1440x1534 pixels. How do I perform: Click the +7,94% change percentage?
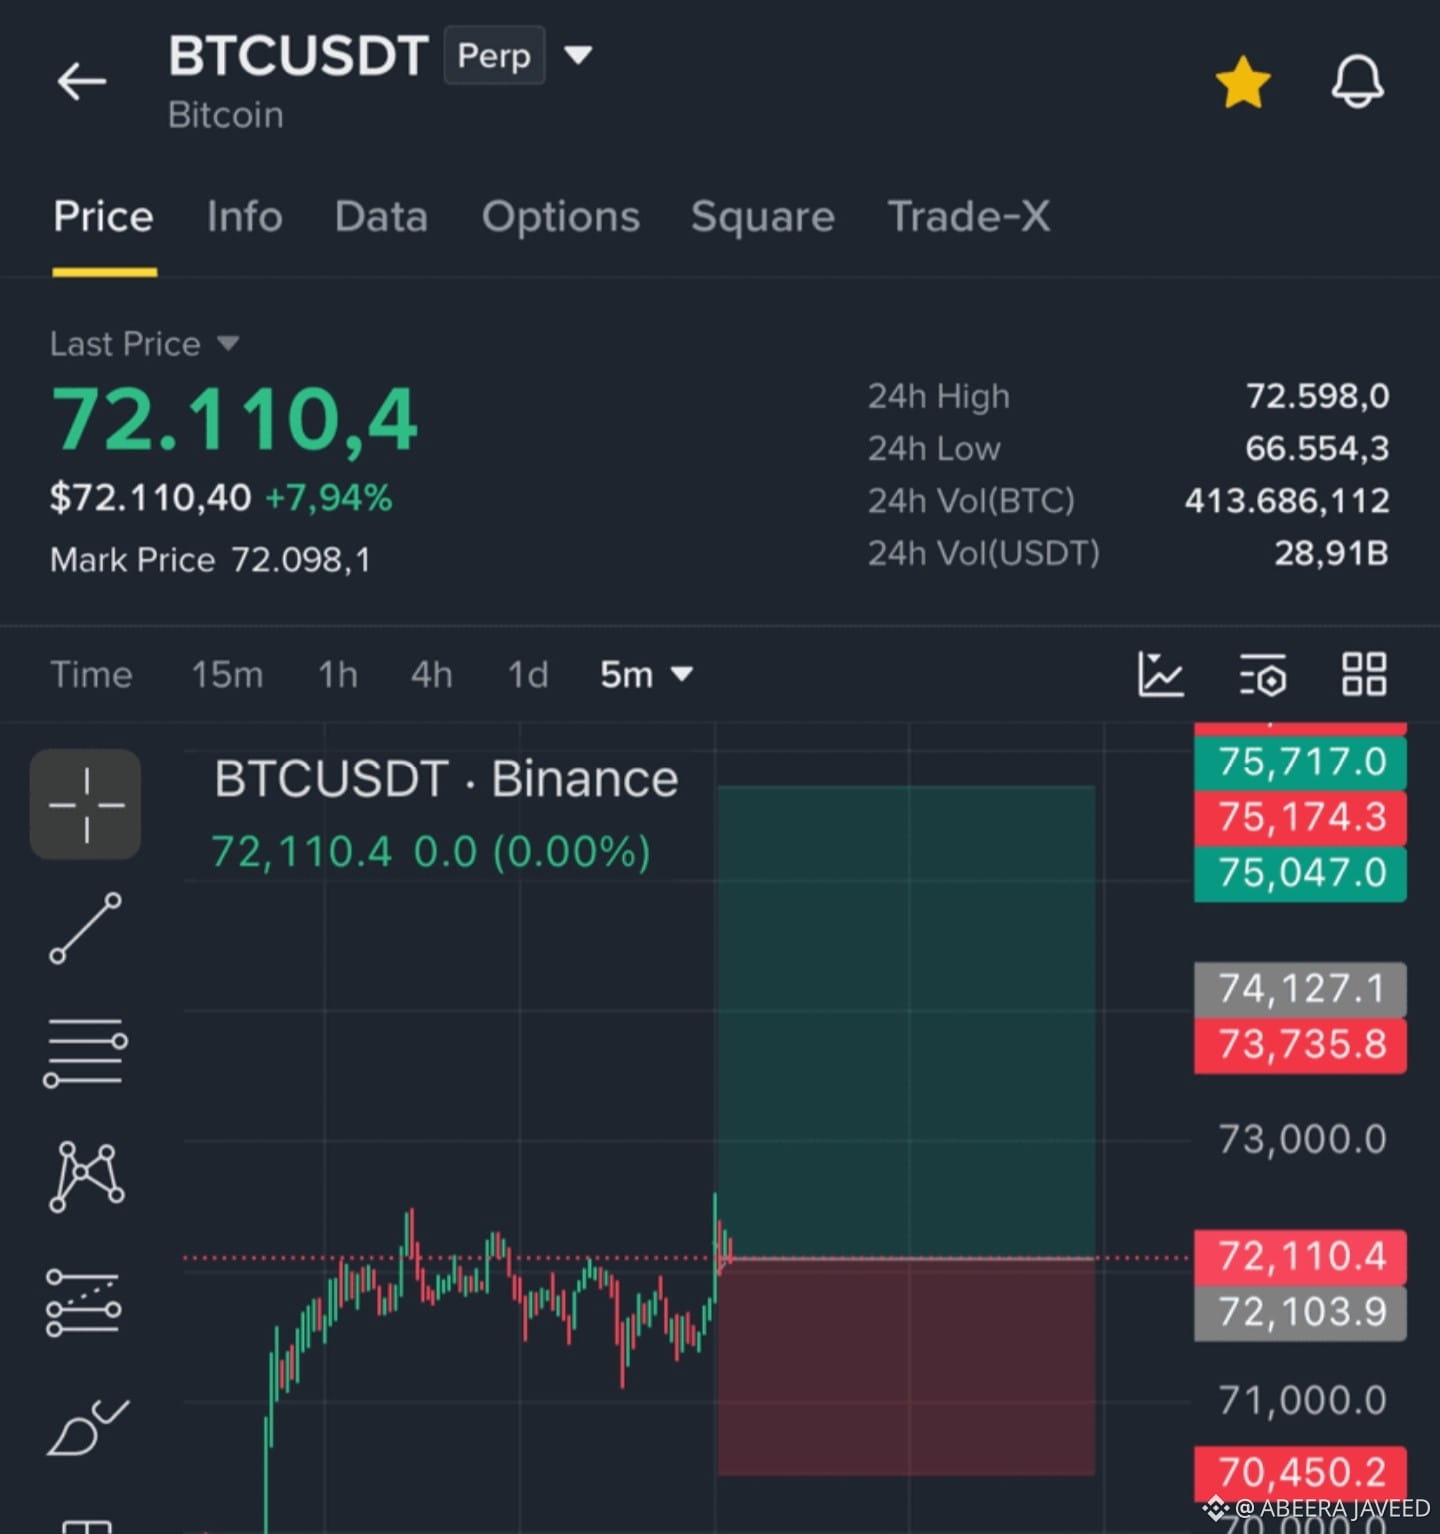pos(329,497)
